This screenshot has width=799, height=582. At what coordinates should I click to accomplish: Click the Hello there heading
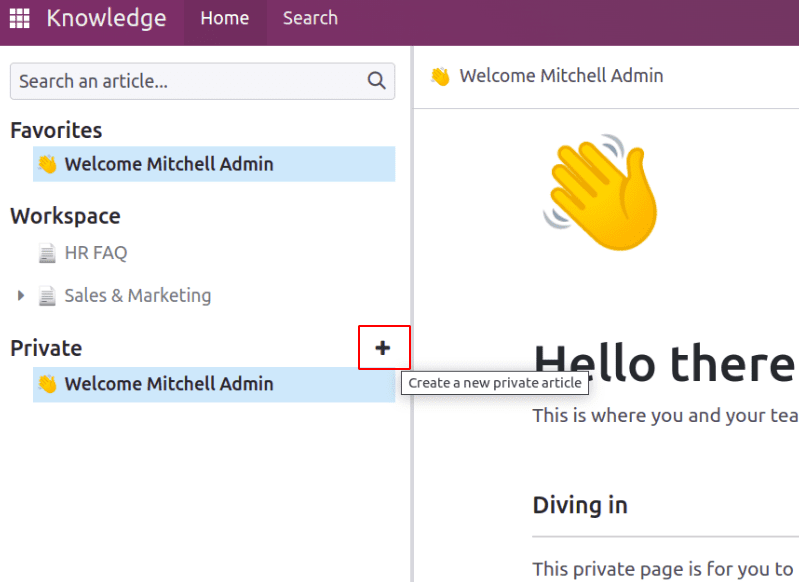664,364
